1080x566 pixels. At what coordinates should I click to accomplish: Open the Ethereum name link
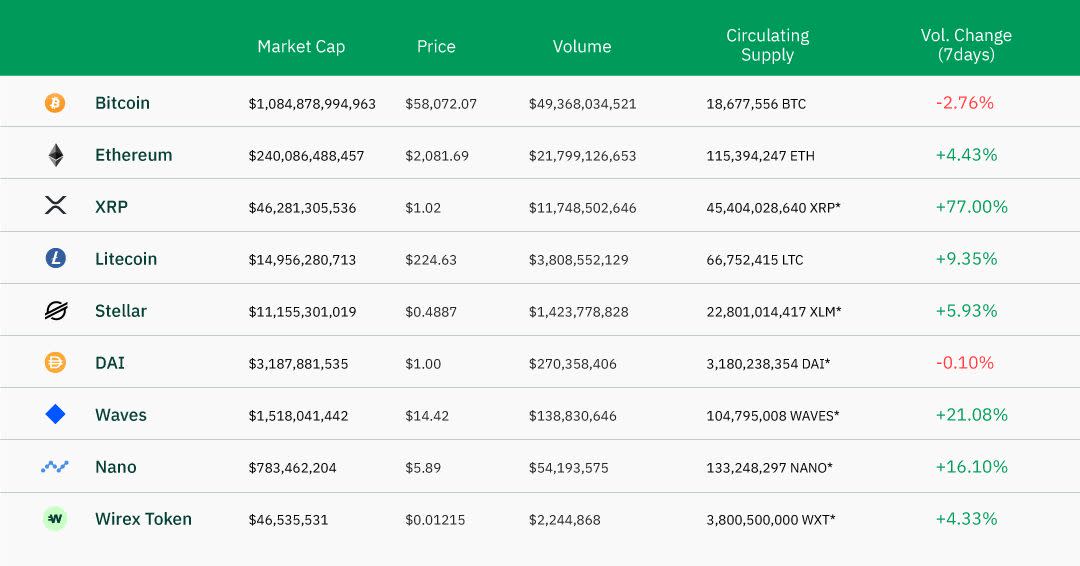point(133,155)
